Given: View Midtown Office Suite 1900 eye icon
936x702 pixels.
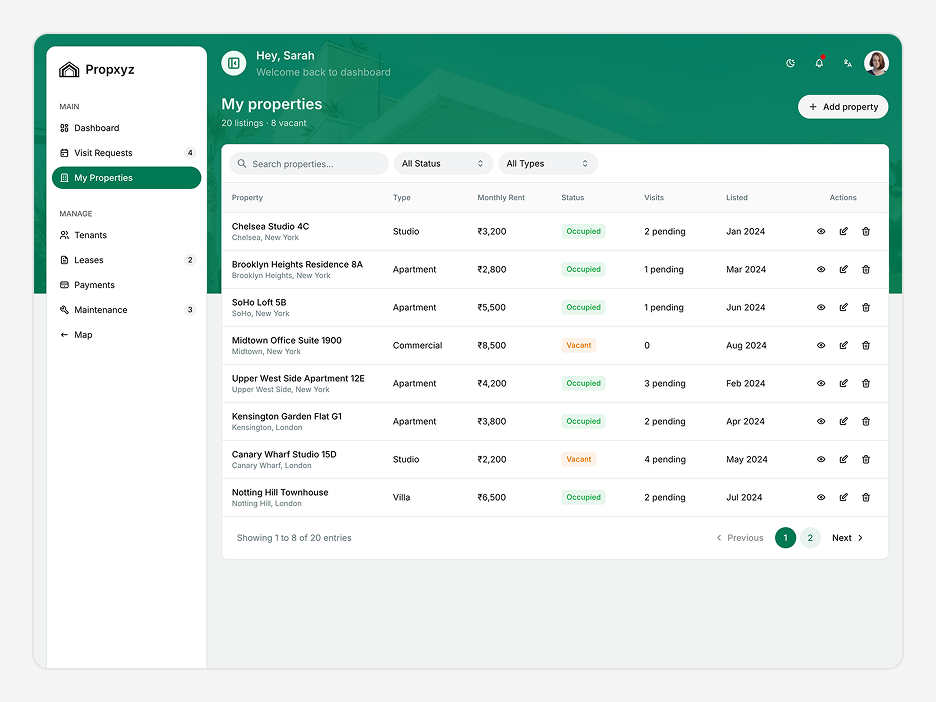Looking at the screenshot, I should click(x=821, y=345).
